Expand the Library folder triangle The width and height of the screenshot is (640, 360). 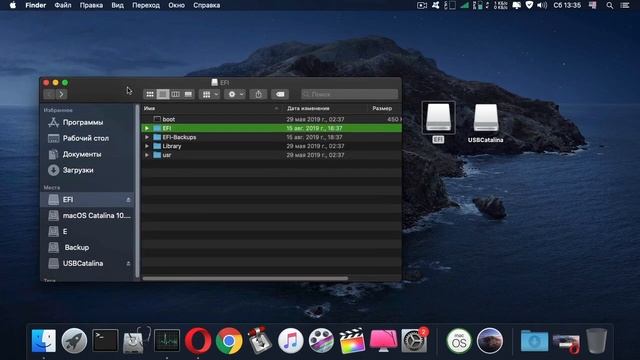[147, 146]
